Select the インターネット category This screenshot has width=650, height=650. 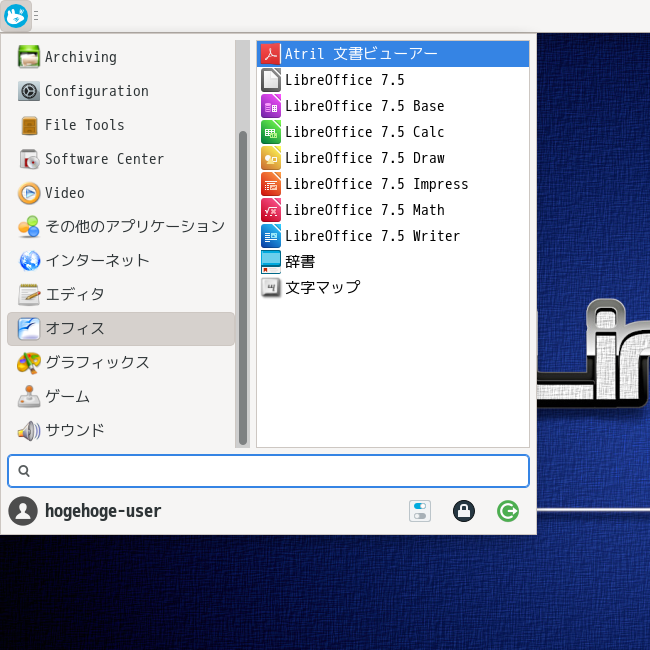coord(121,261)
